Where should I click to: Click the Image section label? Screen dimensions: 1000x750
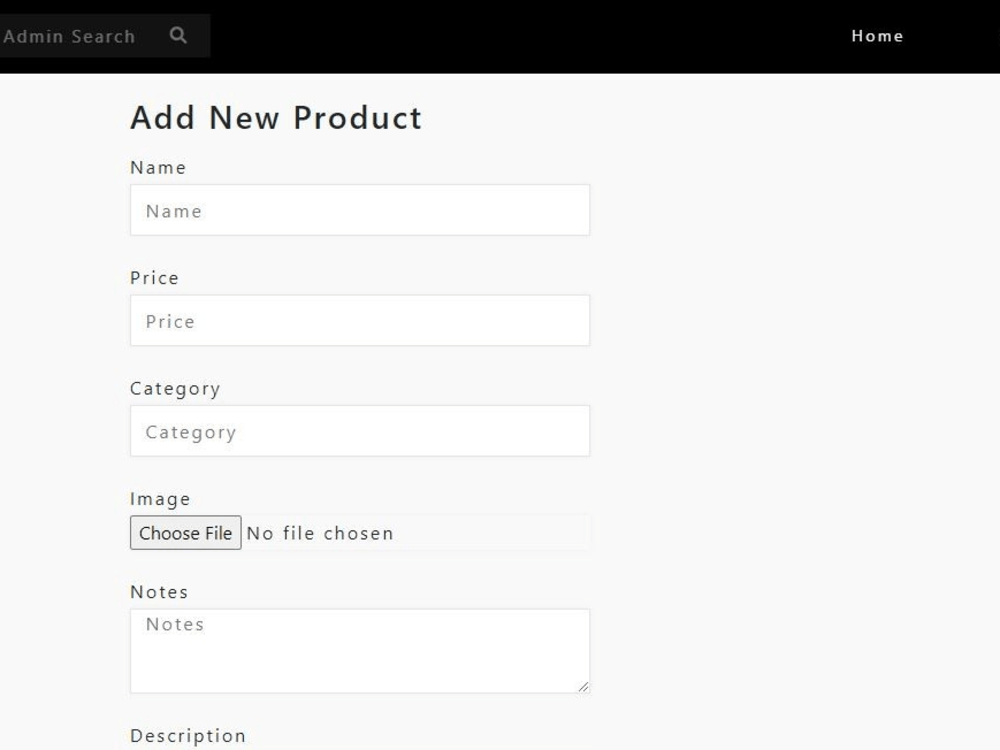[160, 498]
